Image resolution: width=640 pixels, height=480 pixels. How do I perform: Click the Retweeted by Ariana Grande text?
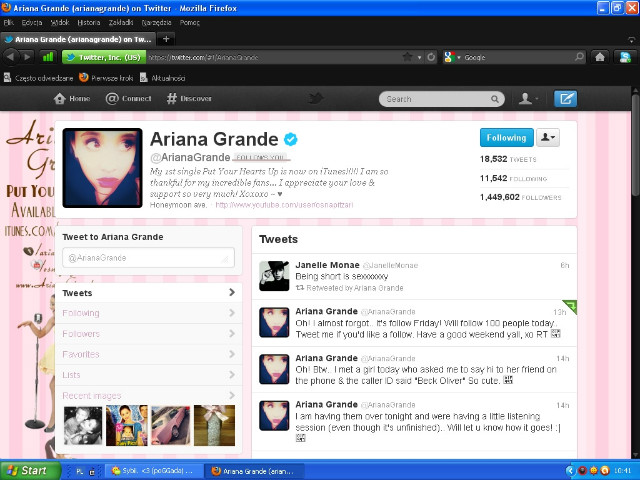[x=355, y=288]
